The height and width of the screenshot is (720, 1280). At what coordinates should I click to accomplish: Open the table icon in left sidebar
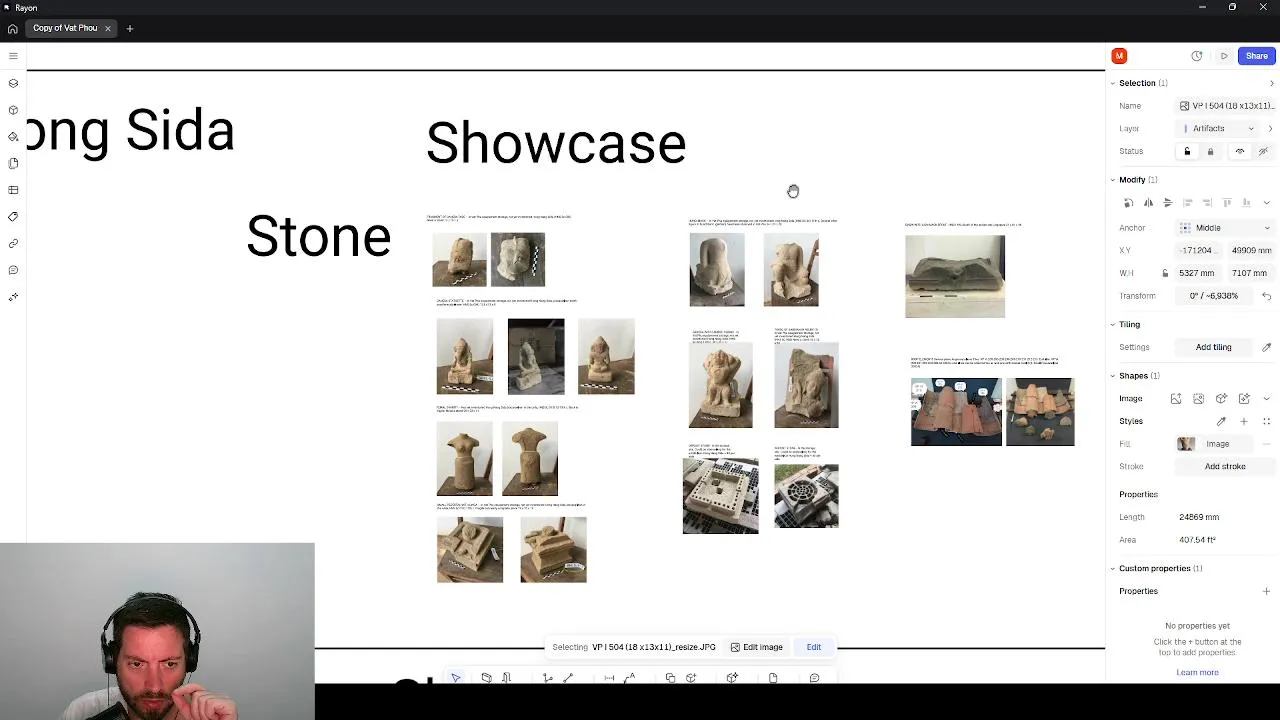point(13,190)
